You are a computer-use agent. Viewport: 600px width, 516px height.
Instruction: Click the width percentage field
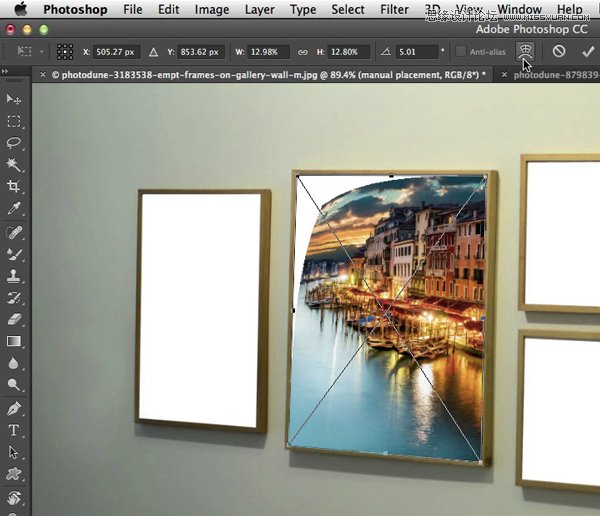pyautogui.click(x=268, y=52)
